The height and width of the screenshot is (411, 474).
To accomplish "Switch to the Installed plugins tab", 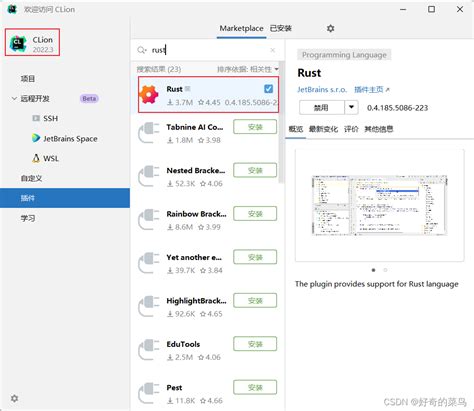I will coord(281,28).
